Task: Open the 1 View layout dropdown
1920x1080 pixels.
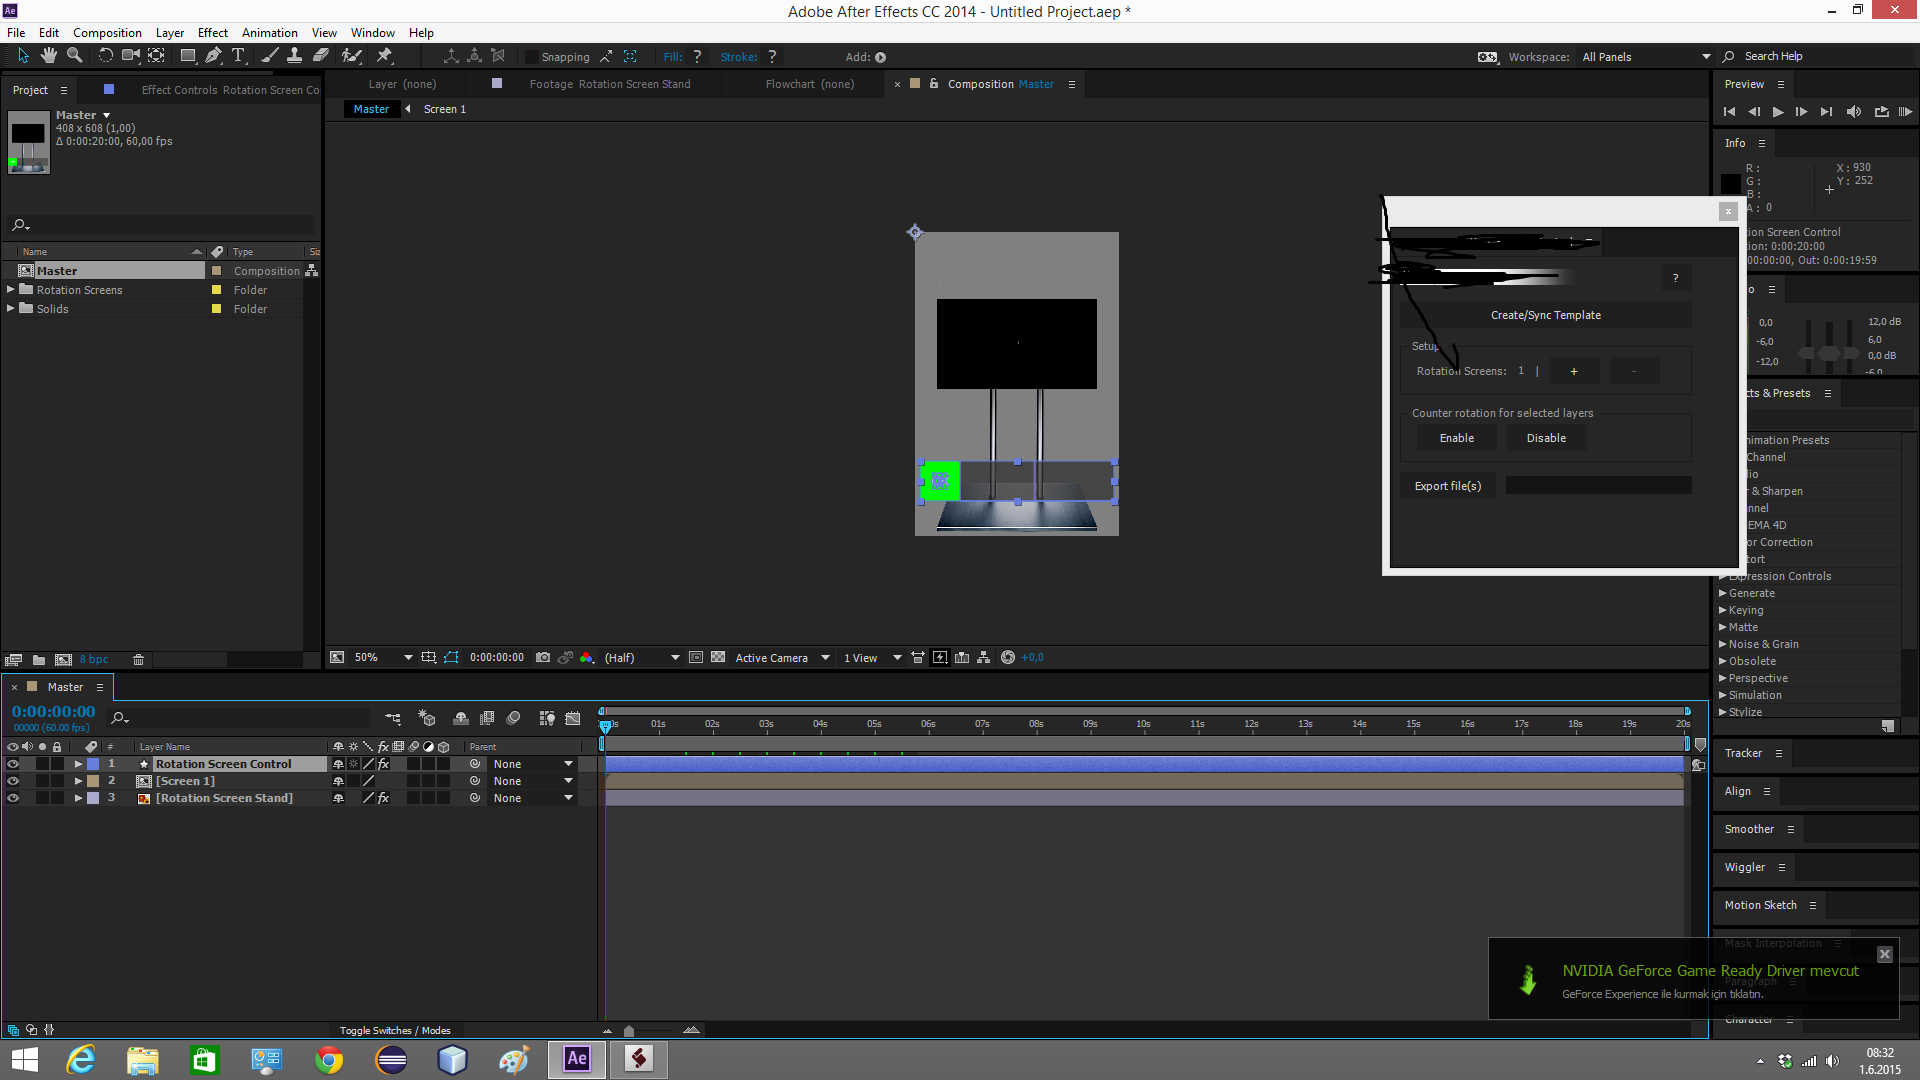Action: pos(872,658)
